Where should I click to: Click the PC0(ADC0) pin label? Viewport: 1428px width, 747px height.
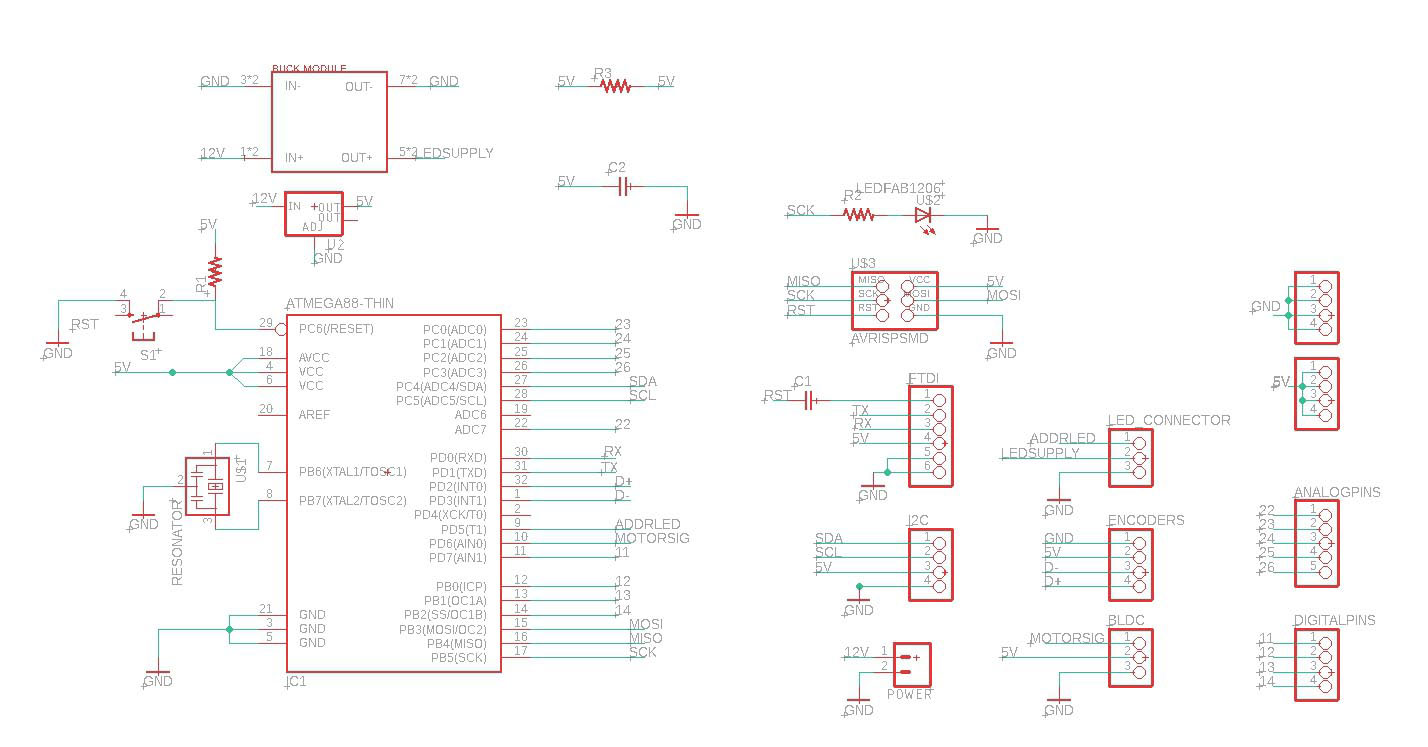[x=455, y=329]
